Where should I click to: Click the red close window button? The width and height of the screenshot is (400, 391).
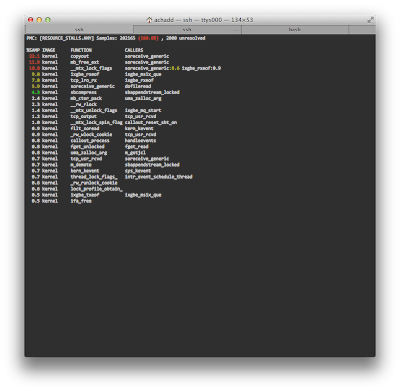click(x=31, y=20)
